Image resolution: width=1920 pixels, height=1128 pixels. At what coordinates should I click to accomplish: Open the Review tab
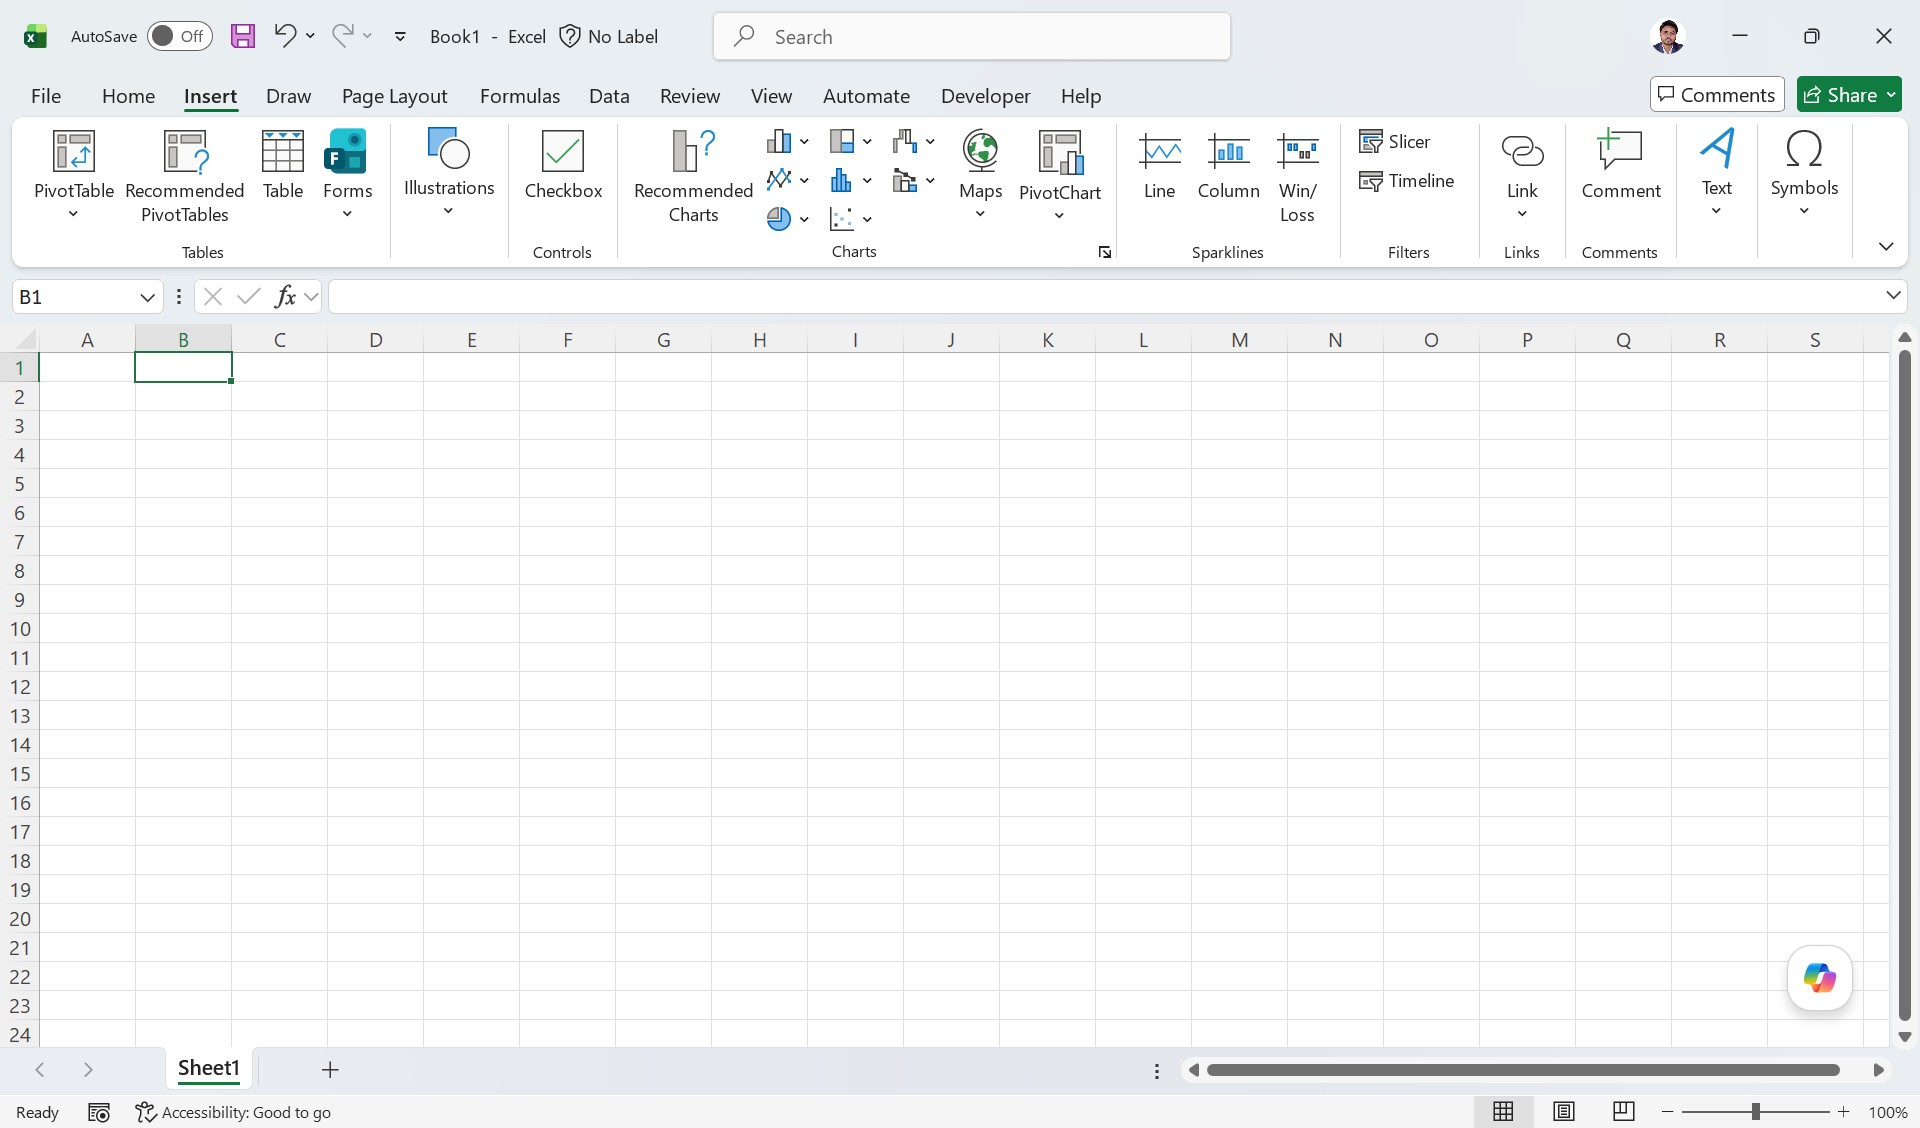click(x=690, y=96)
